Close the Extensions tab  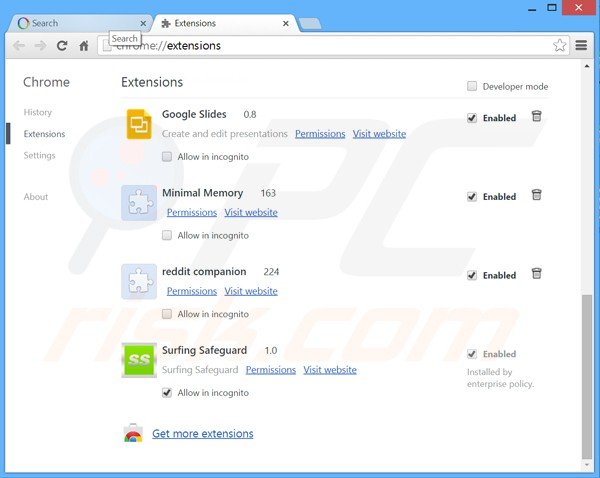tap(285, 23)
